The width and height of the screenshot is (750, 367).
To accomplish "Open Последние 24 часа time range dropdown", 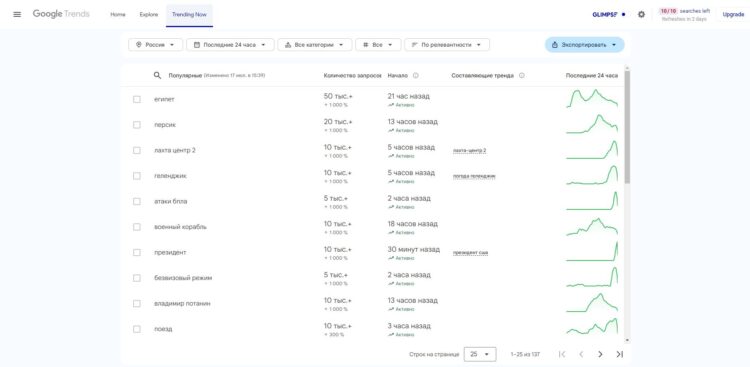I will pos(230,44).
